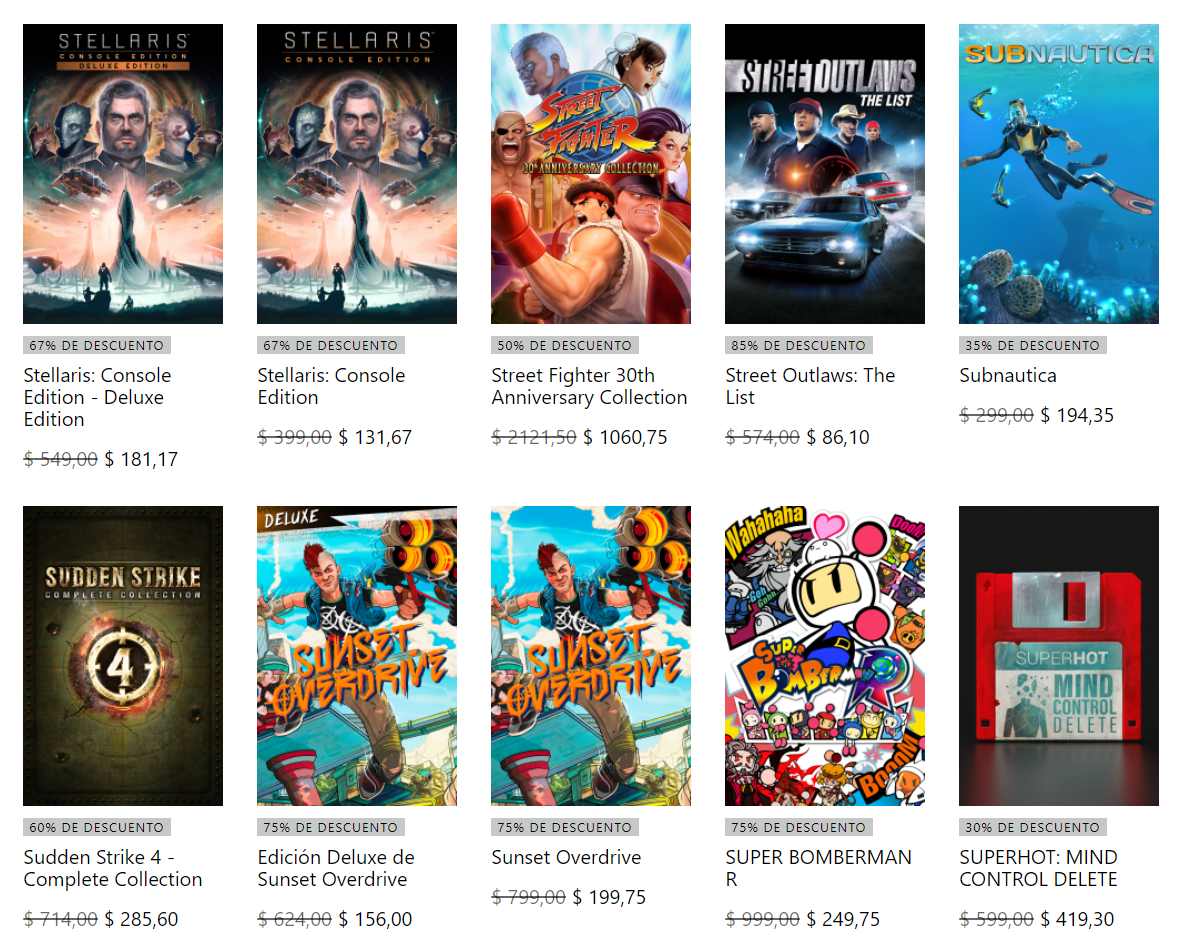1179x950 pixels.
Task: Click the $ 285,60 Sudden Strike price
Action: coord(141,919)
